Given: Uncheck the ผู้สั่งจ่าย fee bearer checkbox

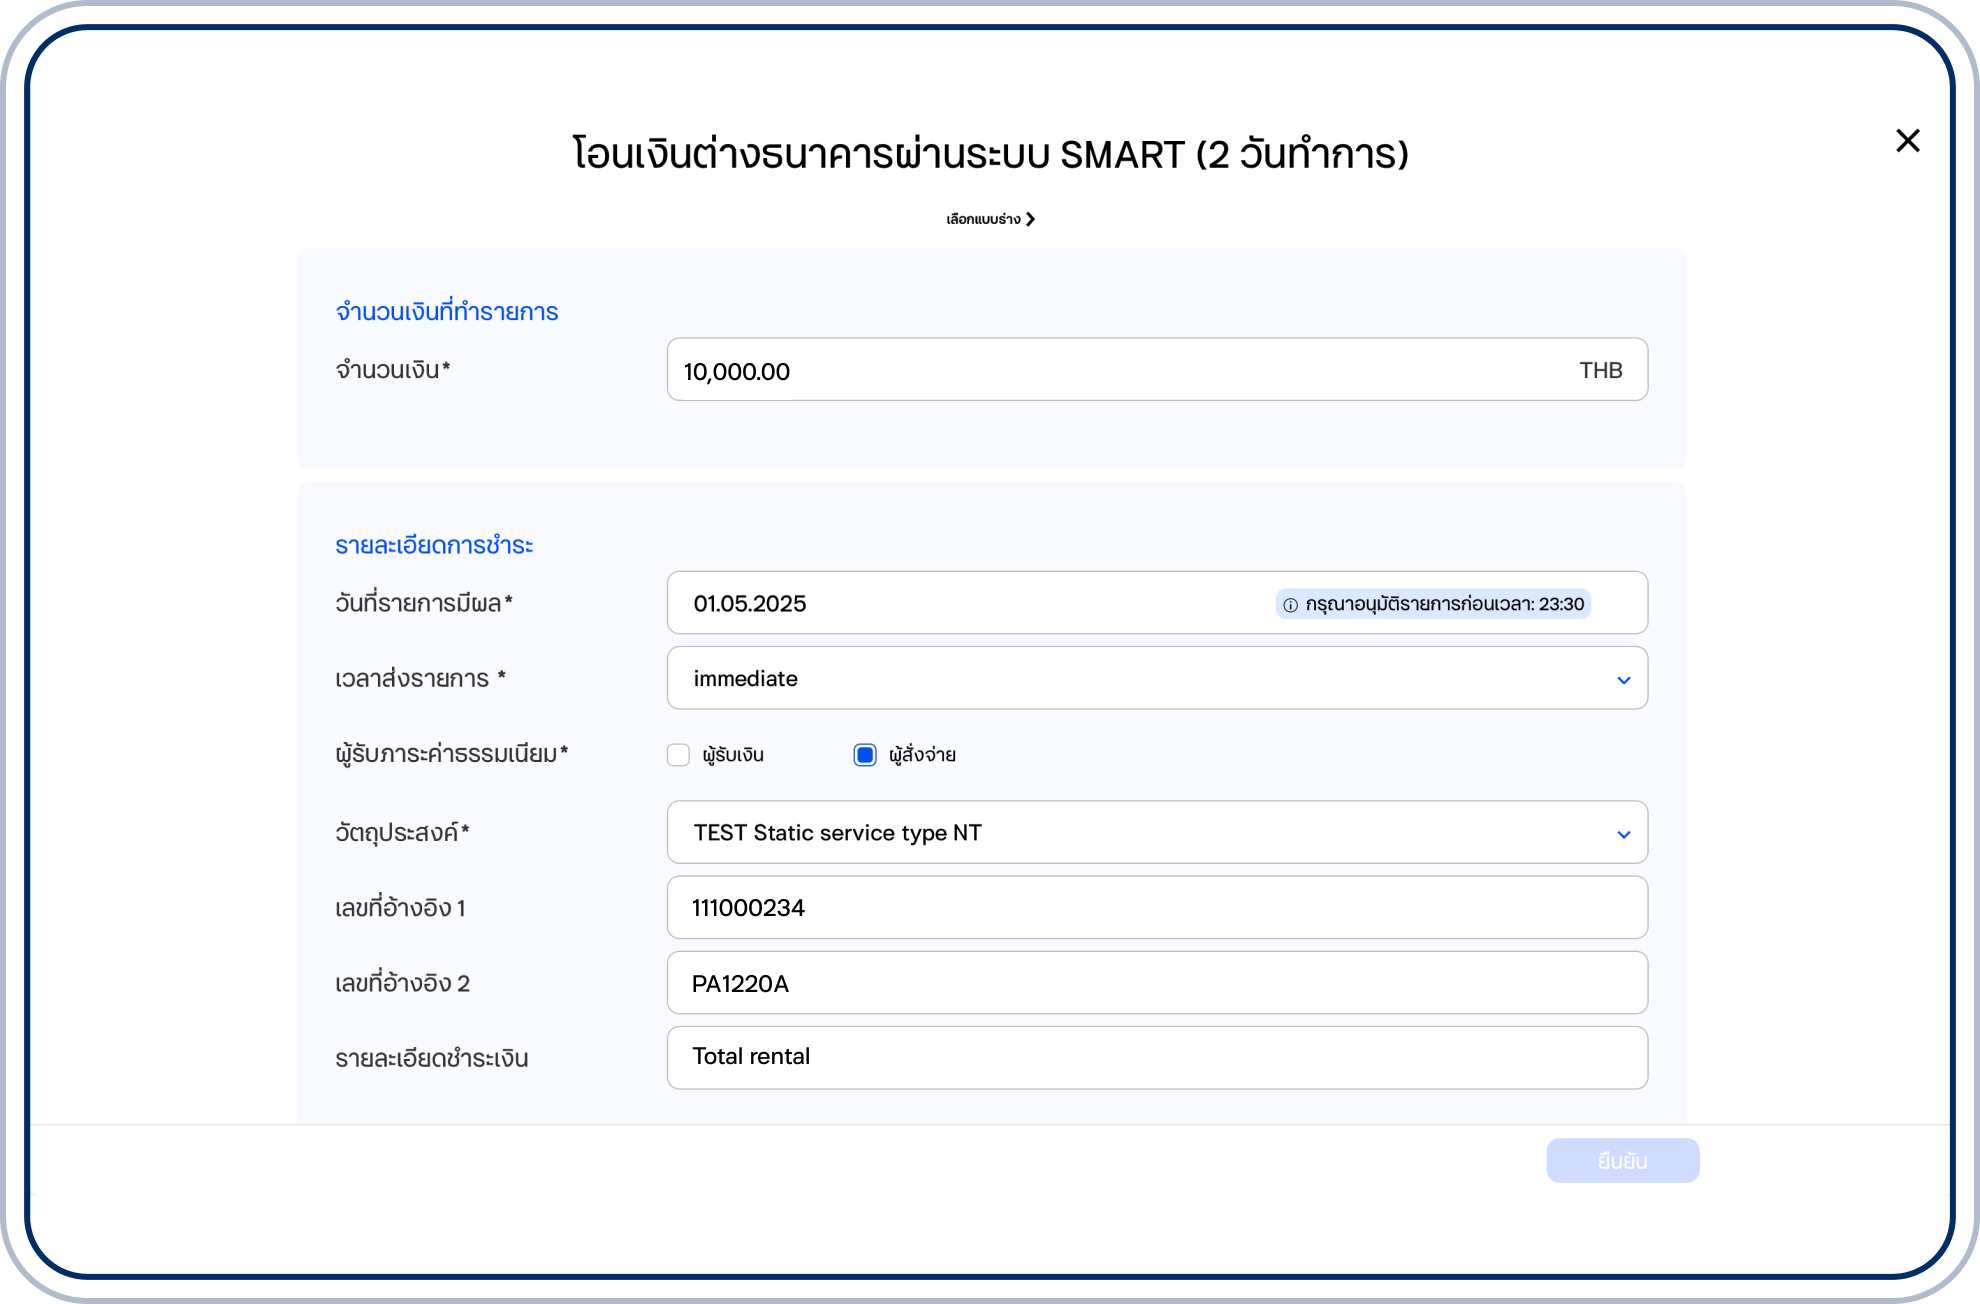Looking at the screenshot, I should 865,755.
